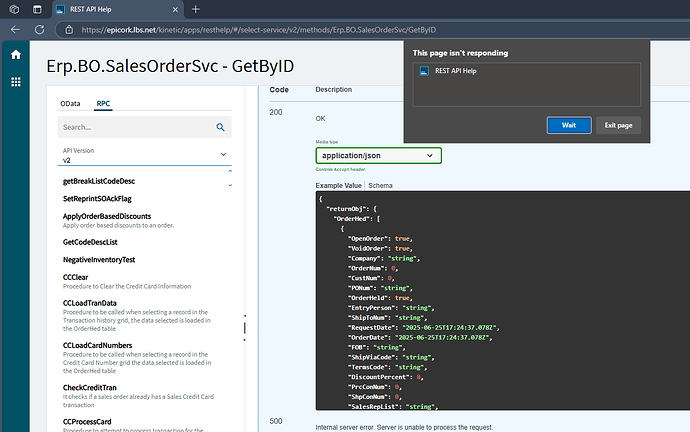Click the Wait button in the dialog
The width and height of the screenshot is (690, 432).
pos(569,125)
